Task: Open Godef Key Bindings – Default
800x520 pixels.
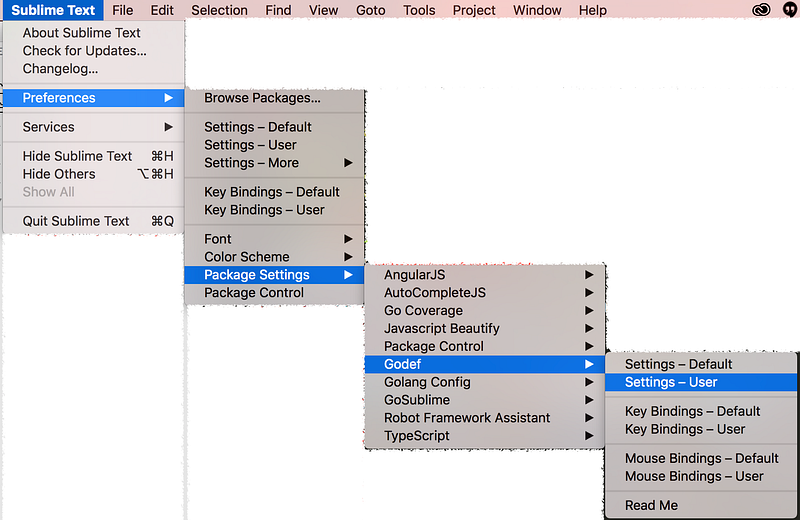Action: pos(701,411)
